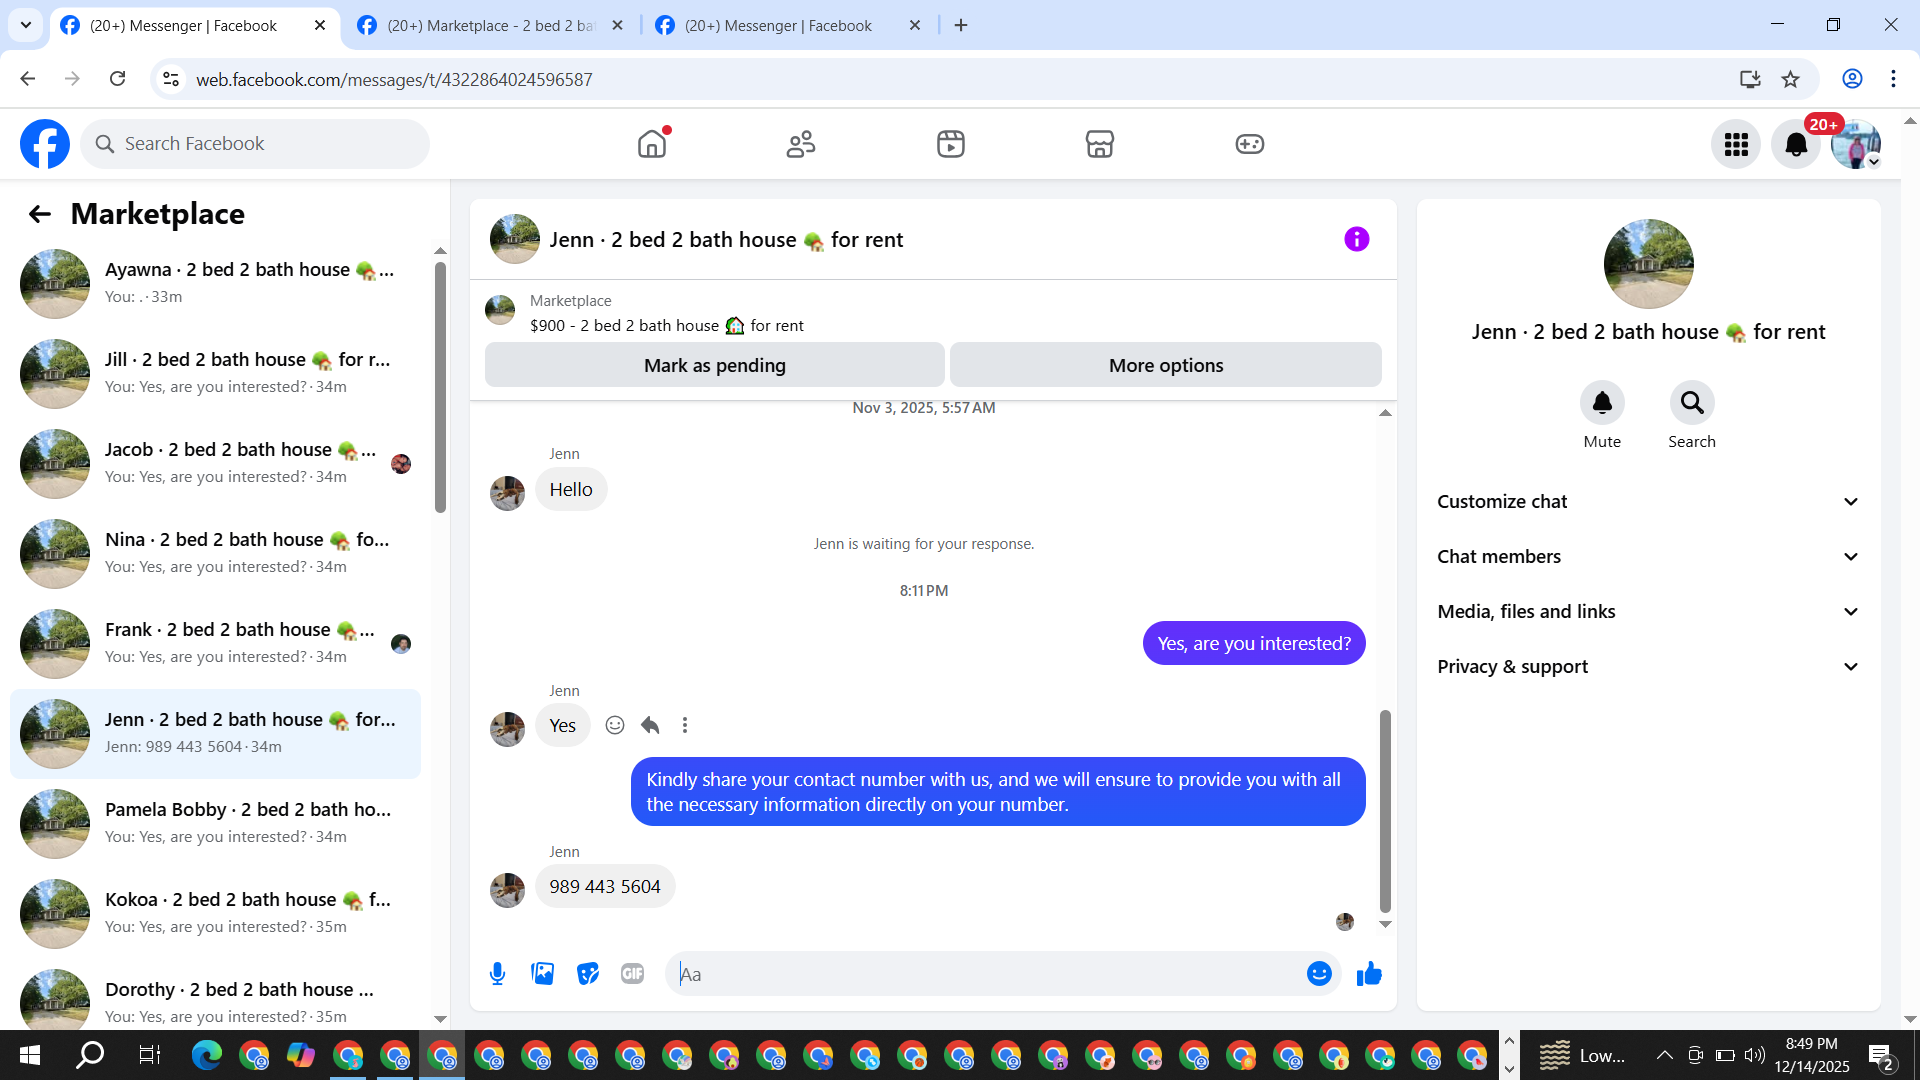Attach a photo using image icon
Viewport: 1920px width, 1080px height.
[x=542, y=973]
